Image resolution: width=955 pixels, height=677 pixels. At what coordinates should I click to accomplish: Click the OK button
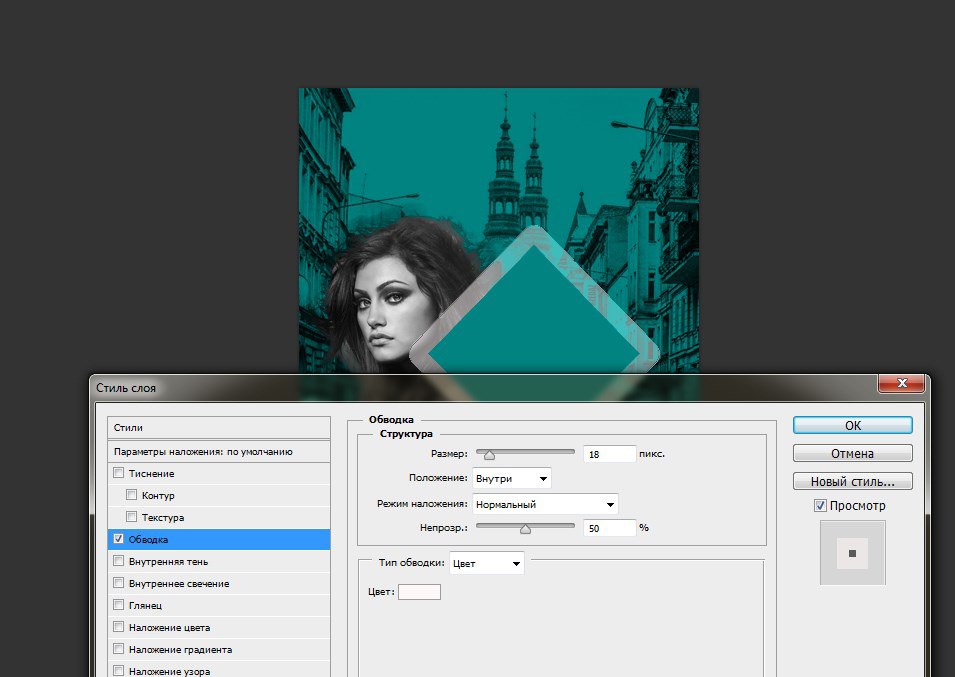pyautogui.click(x=852, y=425)
